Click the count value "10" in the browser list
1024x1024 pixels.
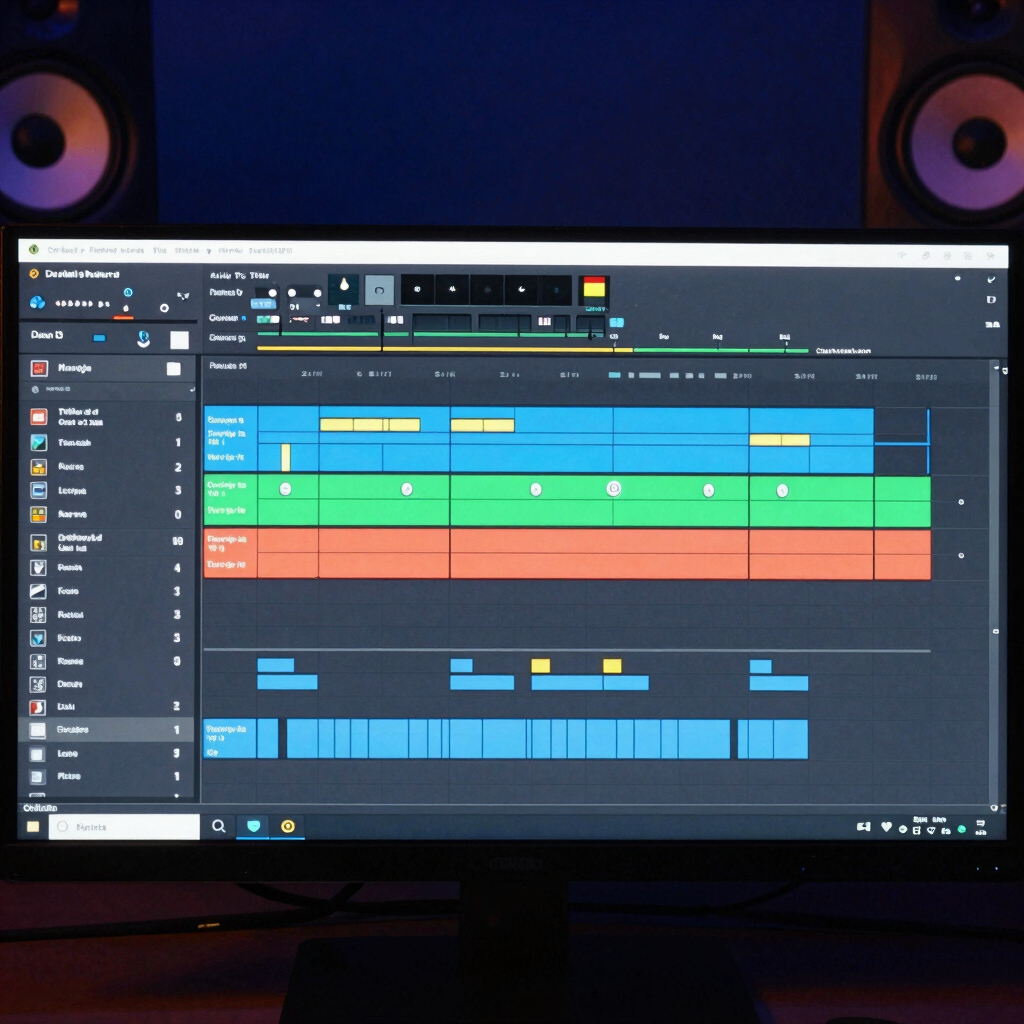[177, 541]
